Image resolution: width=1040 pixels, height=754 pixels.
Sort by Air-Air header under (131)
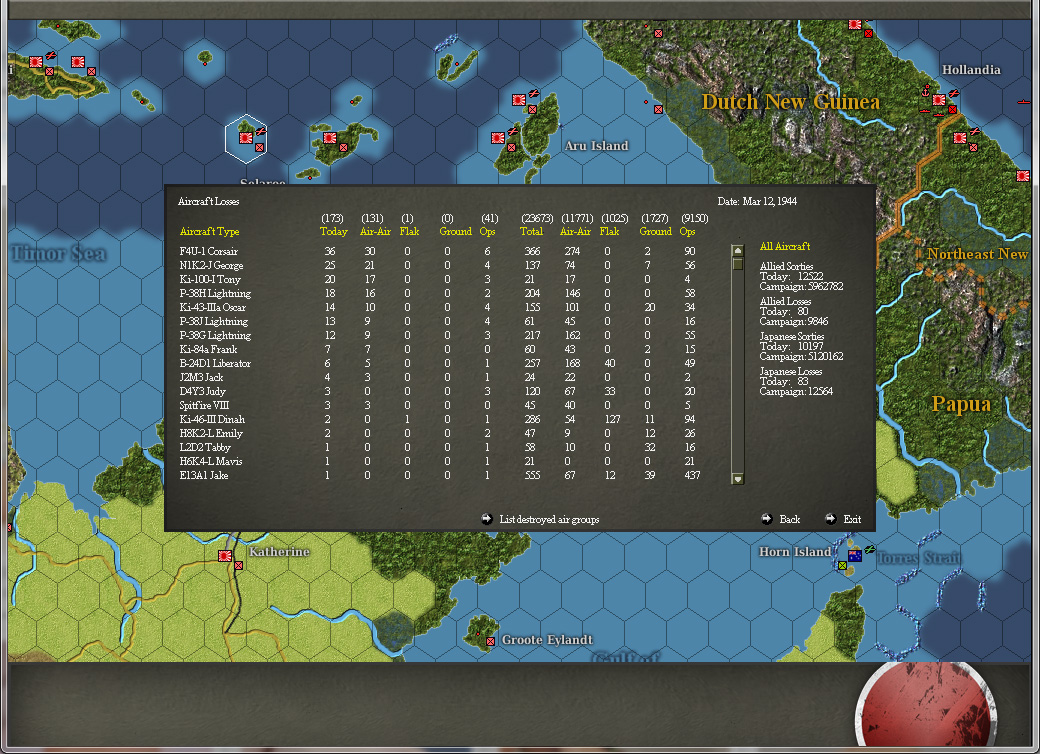[375, 231]
